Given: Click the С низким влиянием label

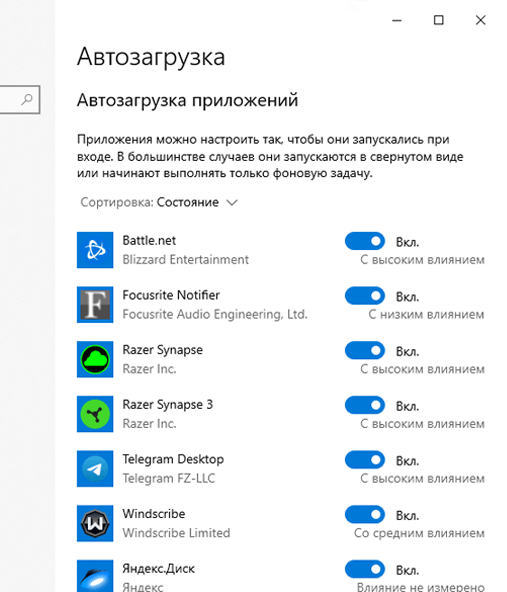Looking at the screenshot, I should tap(426, 314).
